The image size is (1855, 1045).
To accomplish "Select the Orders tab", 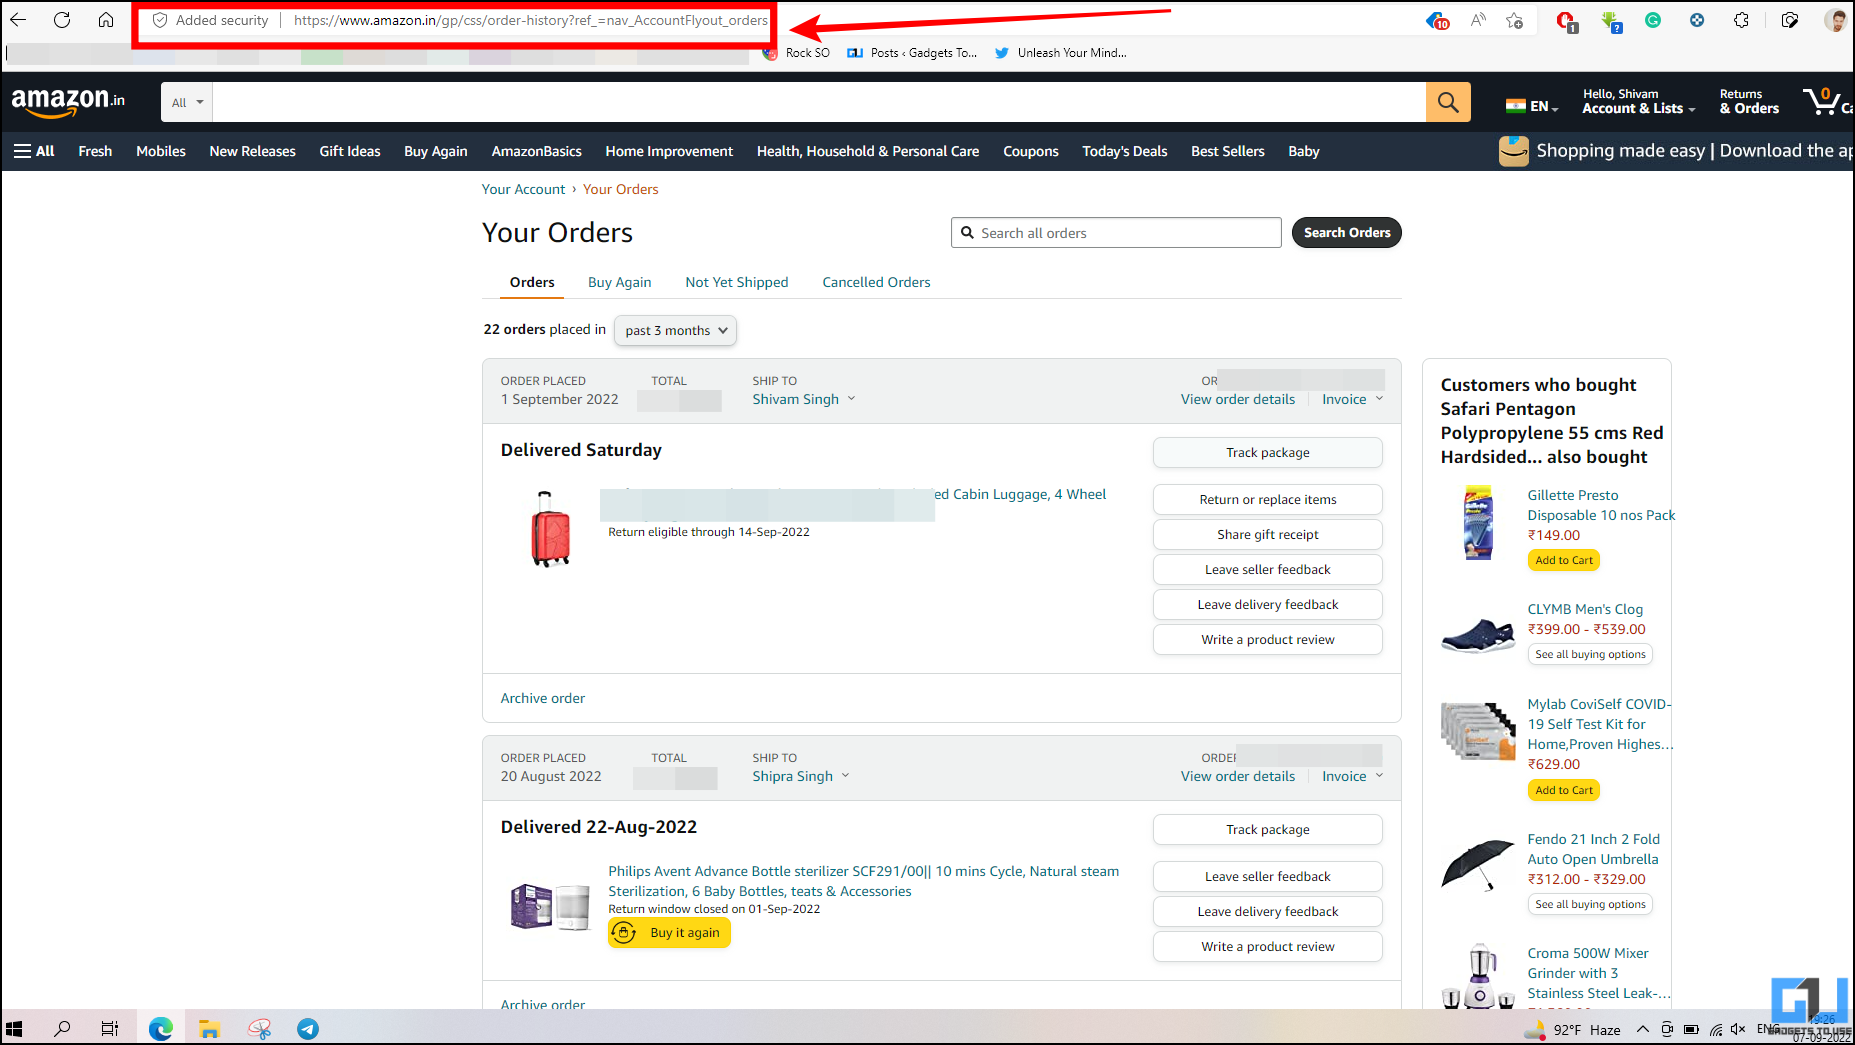I will click(532, 282).
